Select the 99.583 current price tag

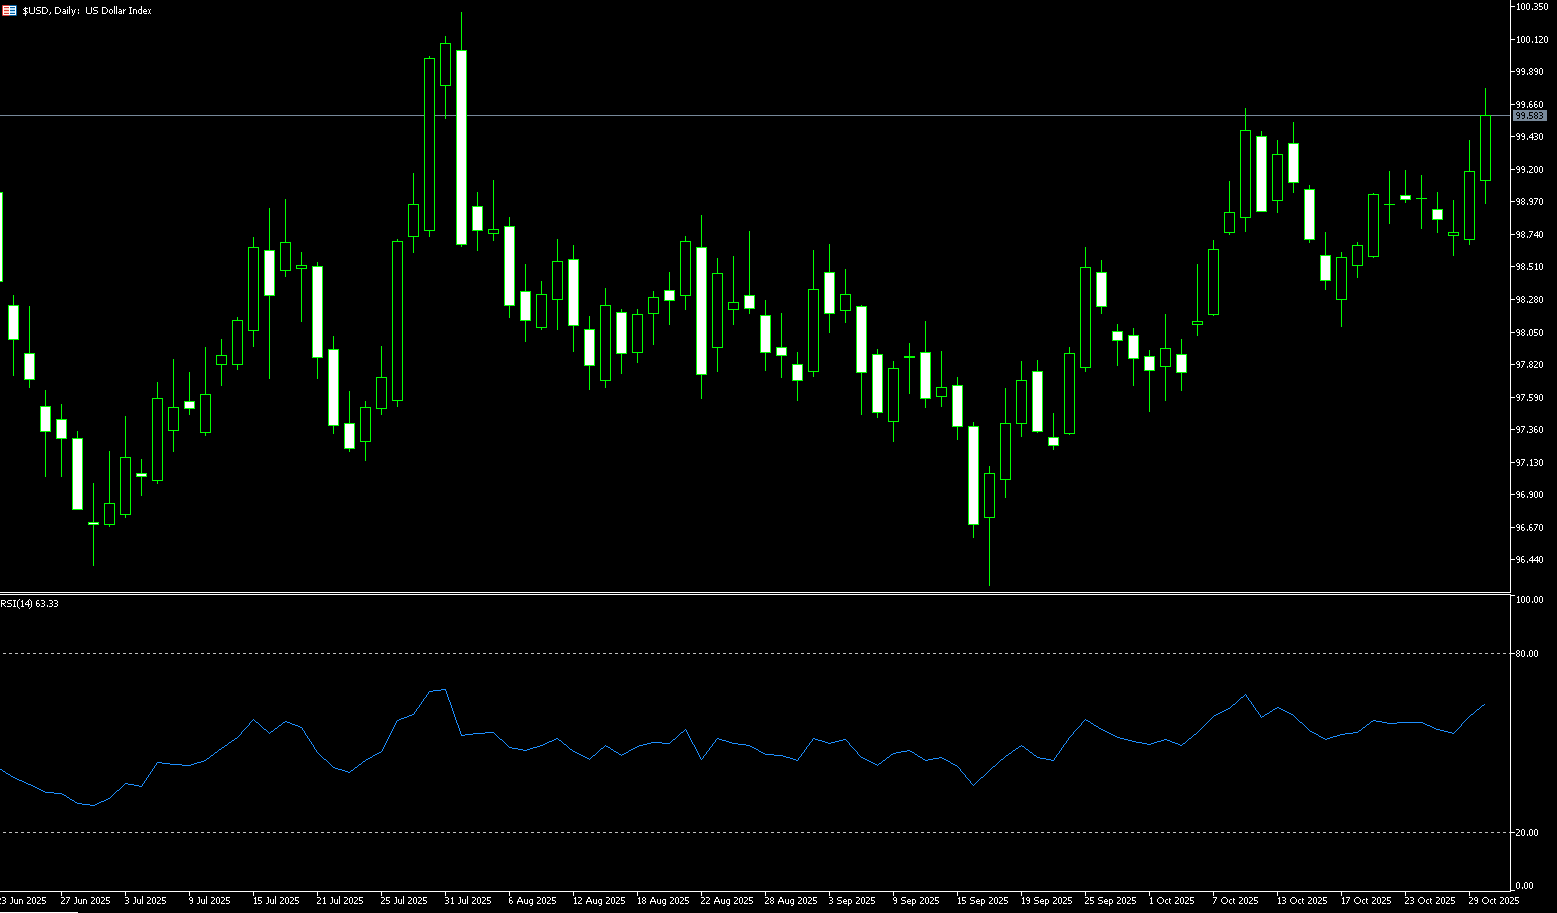[x=1530, y=116]
